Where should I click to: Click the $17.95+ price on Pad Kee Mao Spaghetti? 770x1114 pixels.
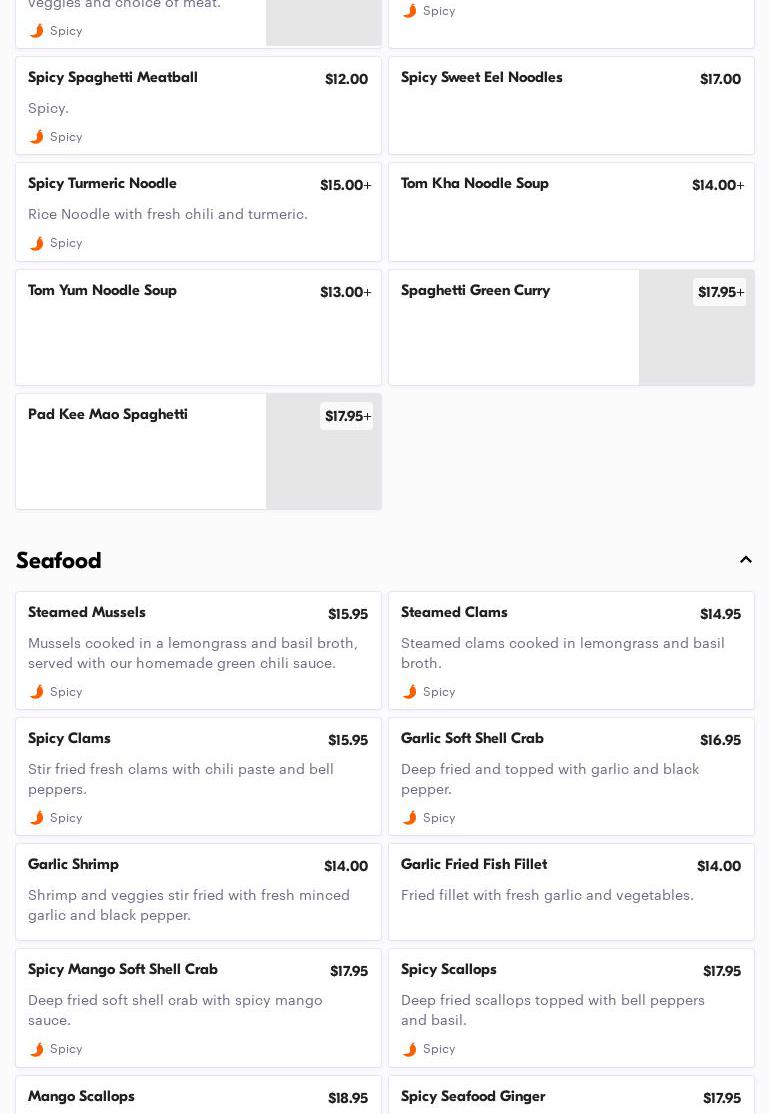tap(347, 416)
